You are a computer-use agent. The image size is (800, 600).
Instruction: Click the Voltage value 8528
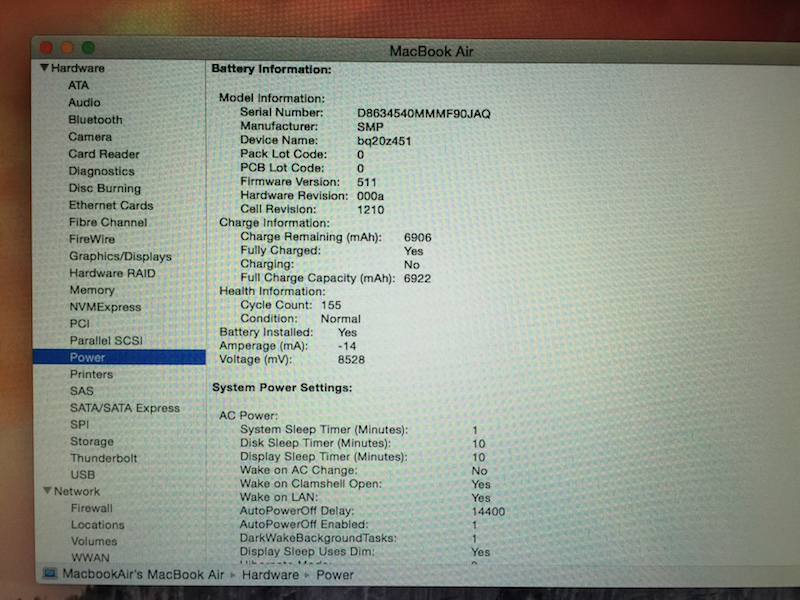[351, 360]
